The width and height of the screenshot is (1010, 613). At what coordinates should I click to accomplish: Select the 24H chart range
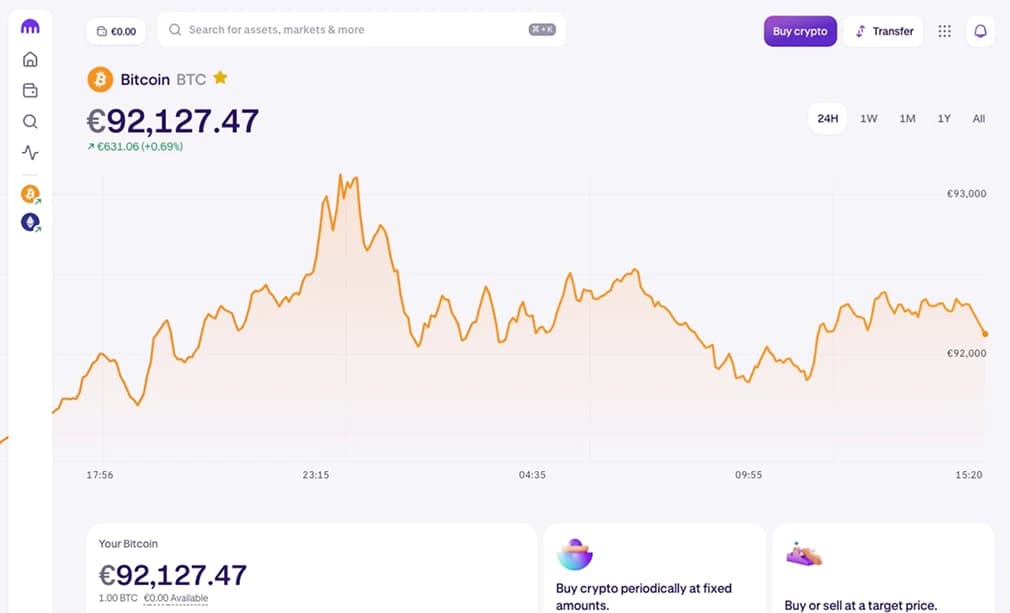827,118
